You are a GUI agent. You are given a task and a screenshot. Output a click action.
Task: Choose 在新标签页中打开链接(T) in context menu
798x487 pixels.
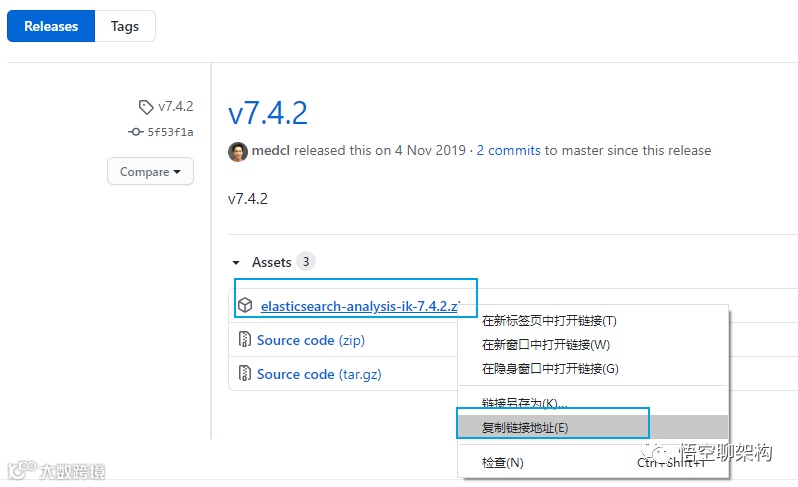tap(593, 321)
